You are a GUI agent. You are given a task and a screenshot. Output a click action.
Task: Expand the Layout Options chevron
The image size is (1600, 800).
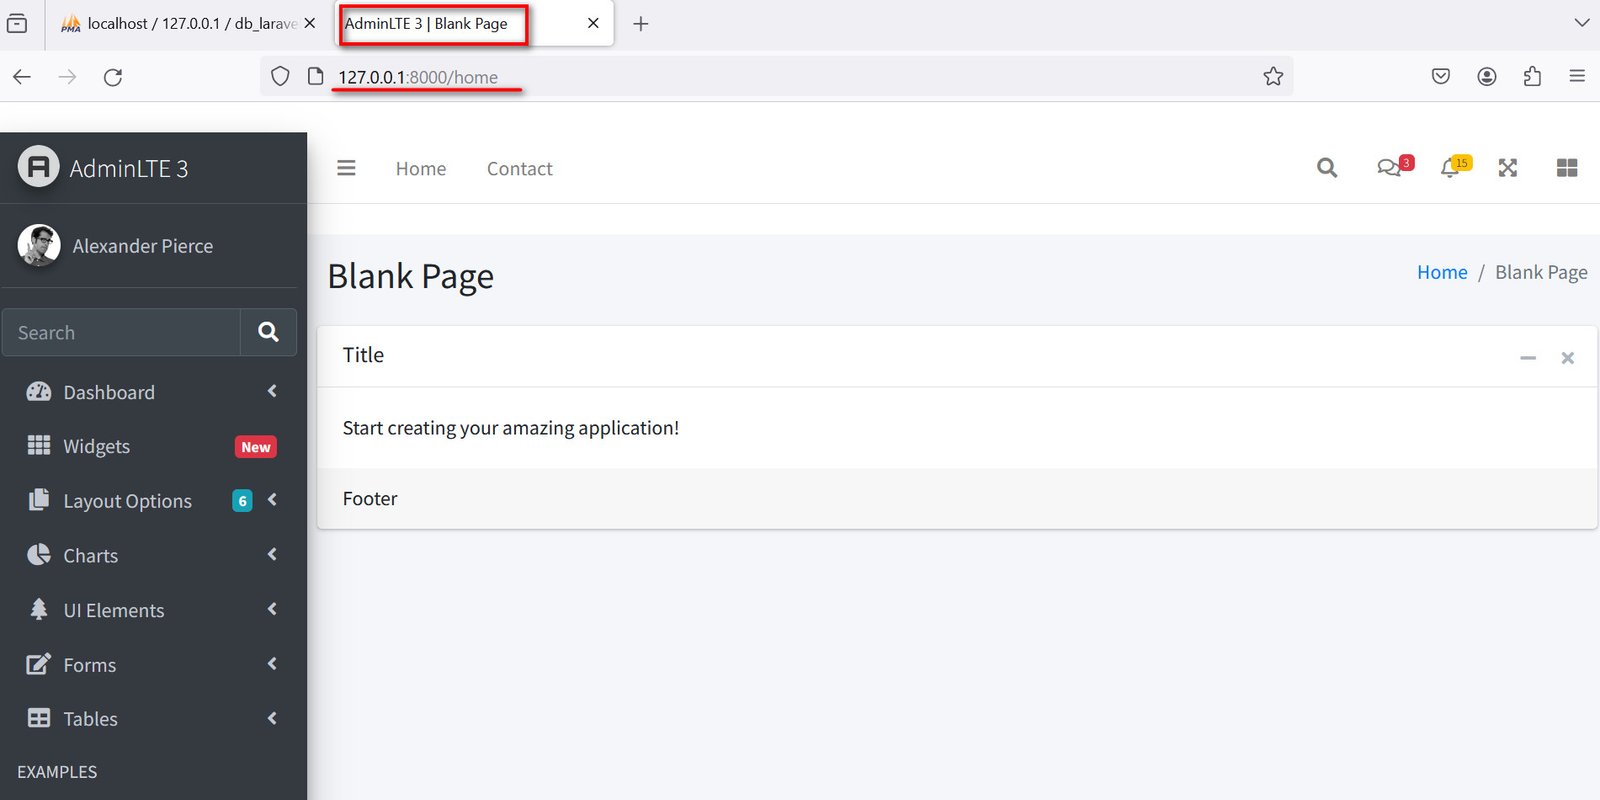click(x=272, y=499)
